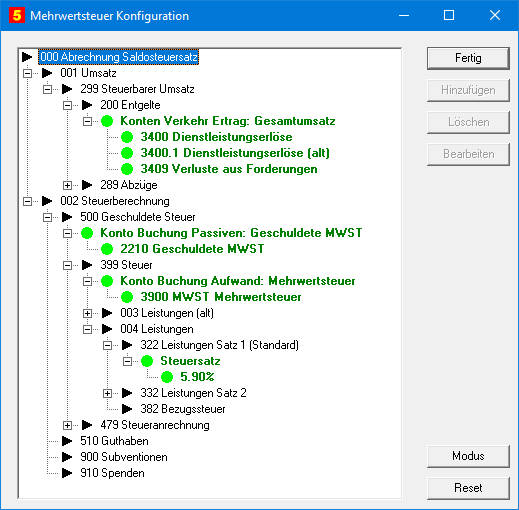Click the Reset button
Screen dimensions: 519x510
[x=468, y=488]
